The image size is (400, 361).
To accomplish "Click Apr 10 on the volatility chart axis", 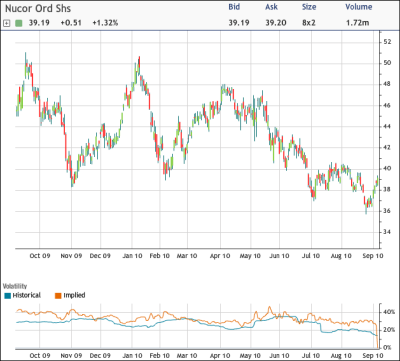I will pyautogui.click(x=220, y=355).
